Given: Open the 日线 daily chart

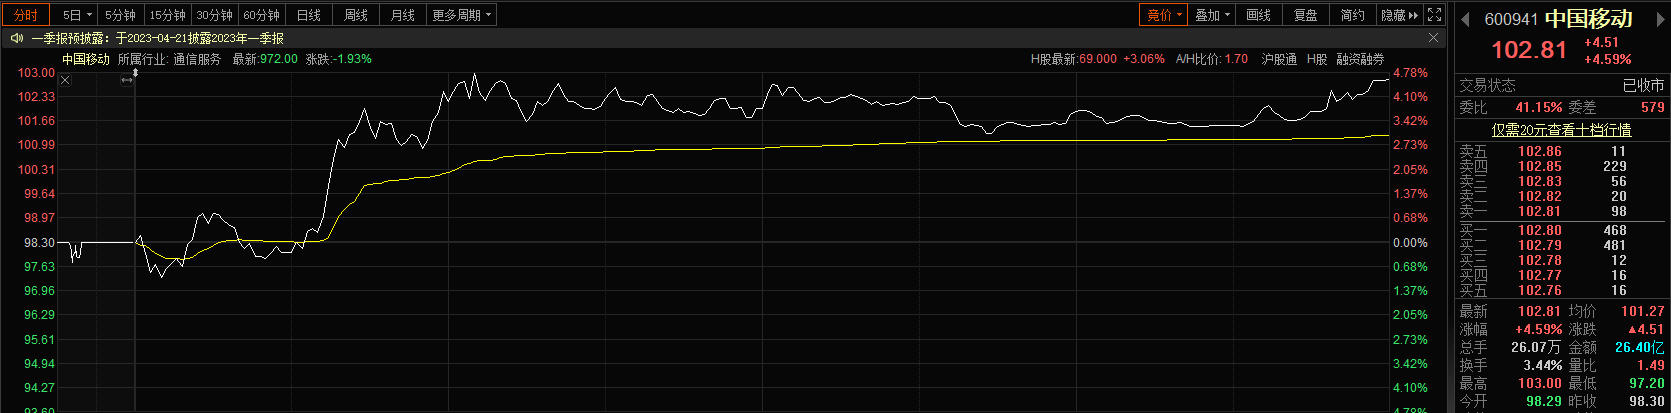Looking at the screenshot, I should (x=309, y=15).
